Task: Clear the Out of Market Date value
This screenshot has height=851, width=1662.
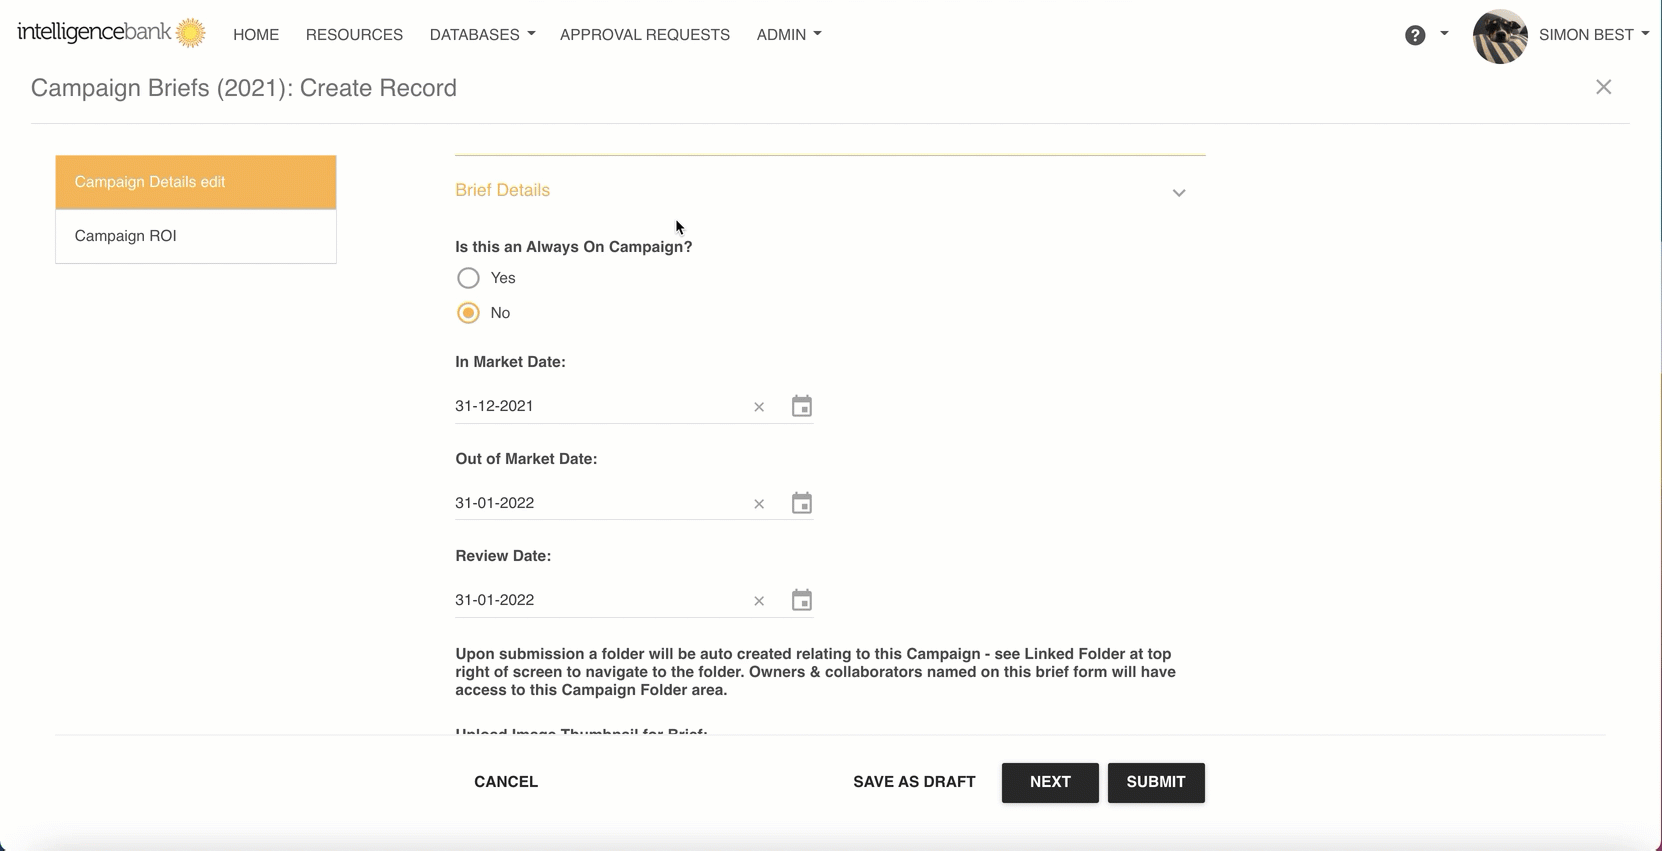Action: click(x=759, y=504)
